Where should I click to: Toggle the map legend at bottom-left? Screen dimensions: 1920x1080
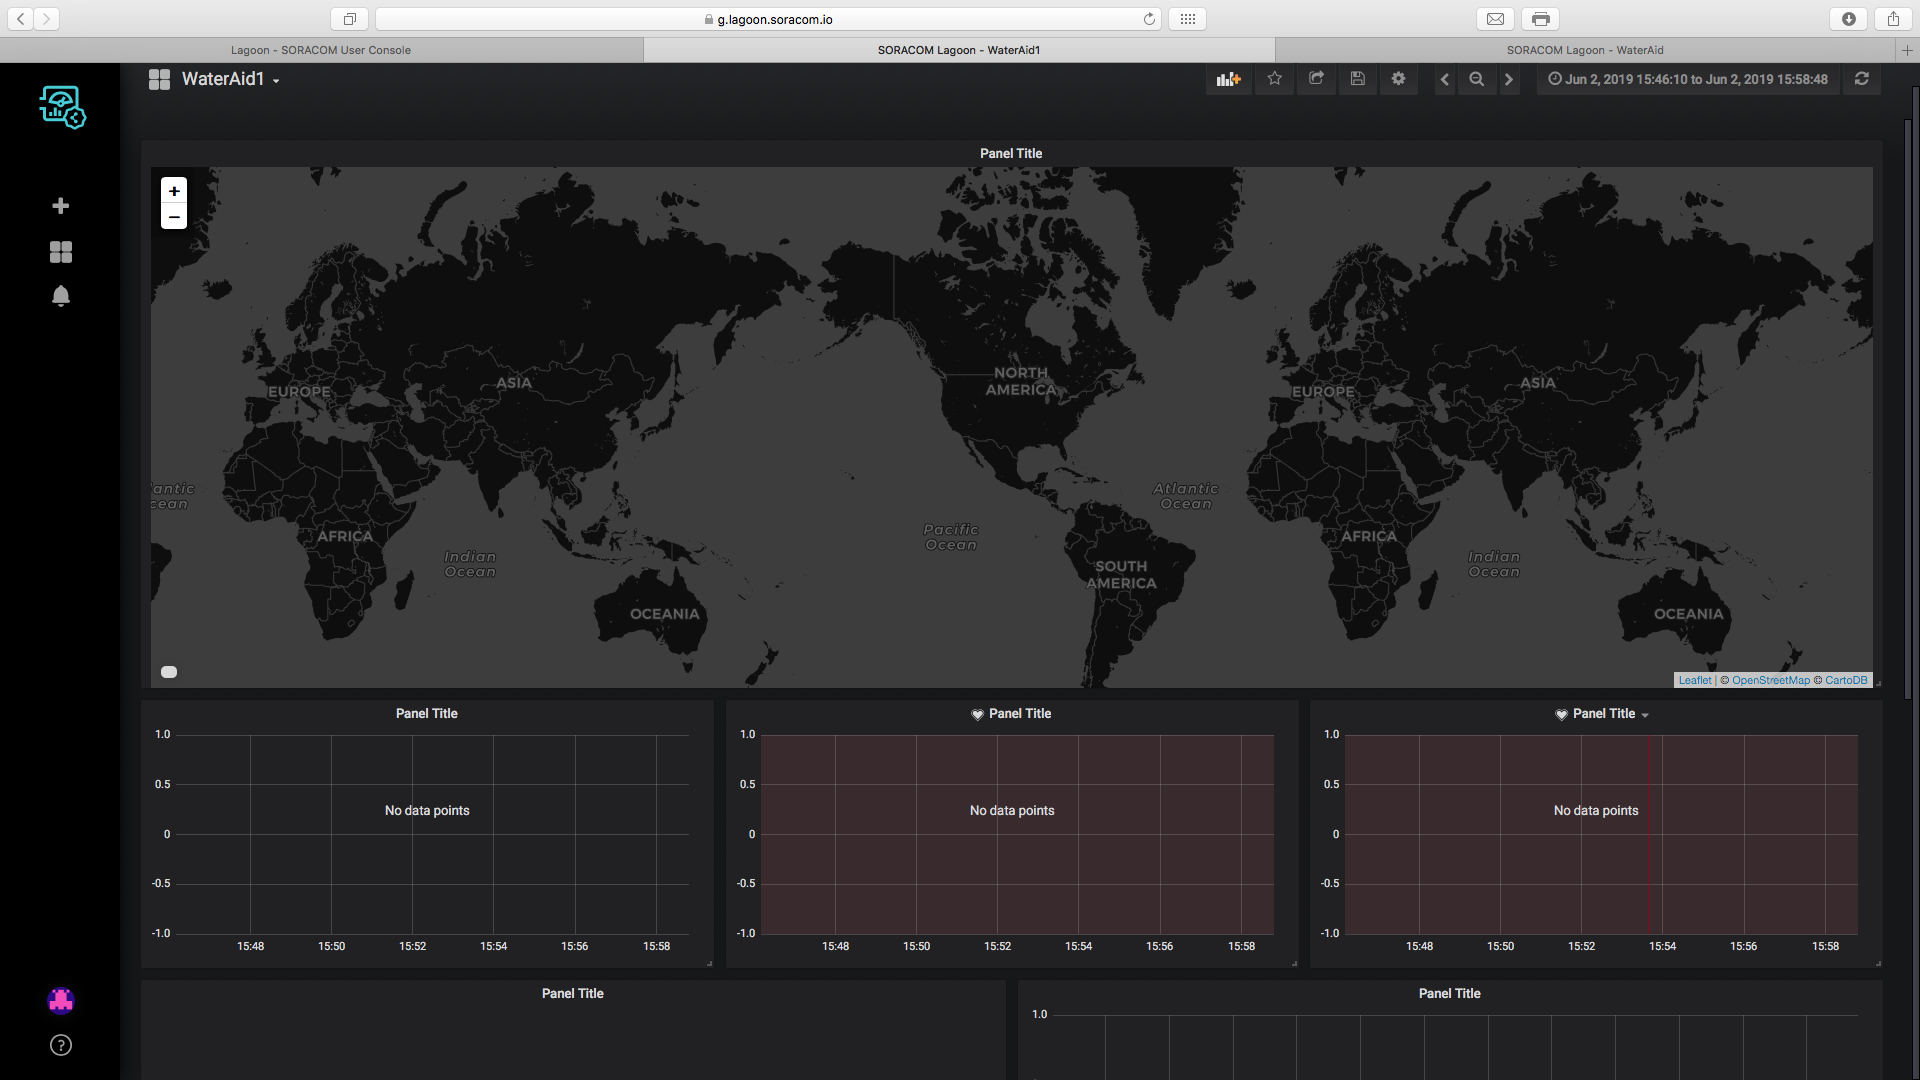(169, 672)
